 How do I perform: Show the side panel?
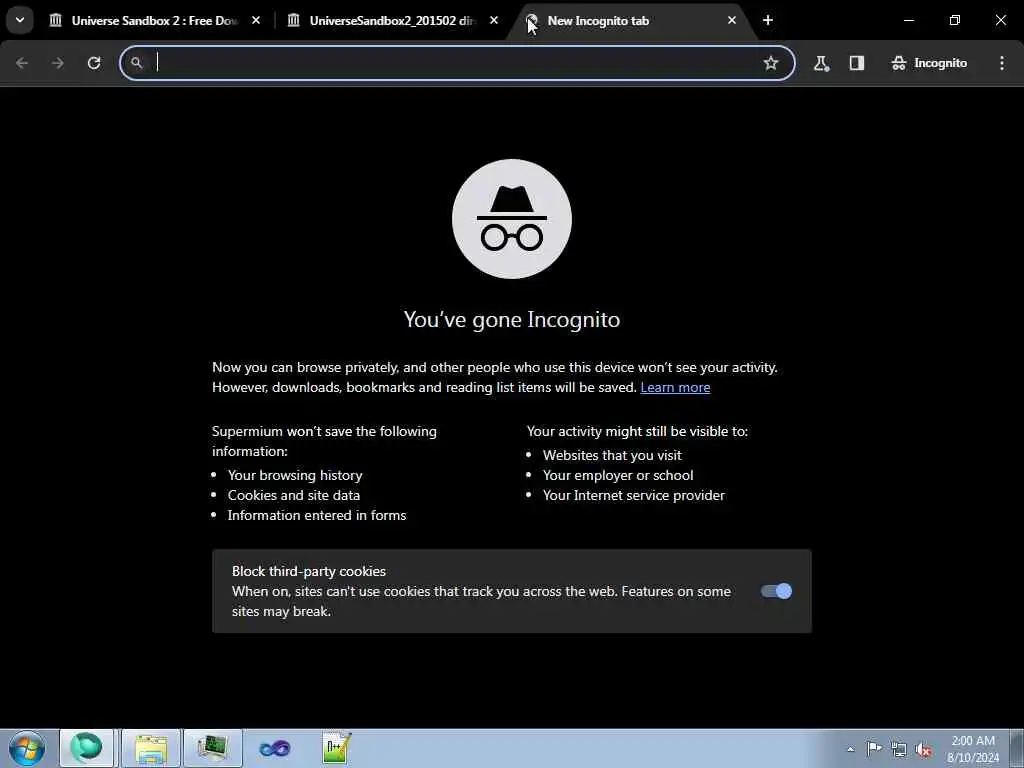(857, 63)
